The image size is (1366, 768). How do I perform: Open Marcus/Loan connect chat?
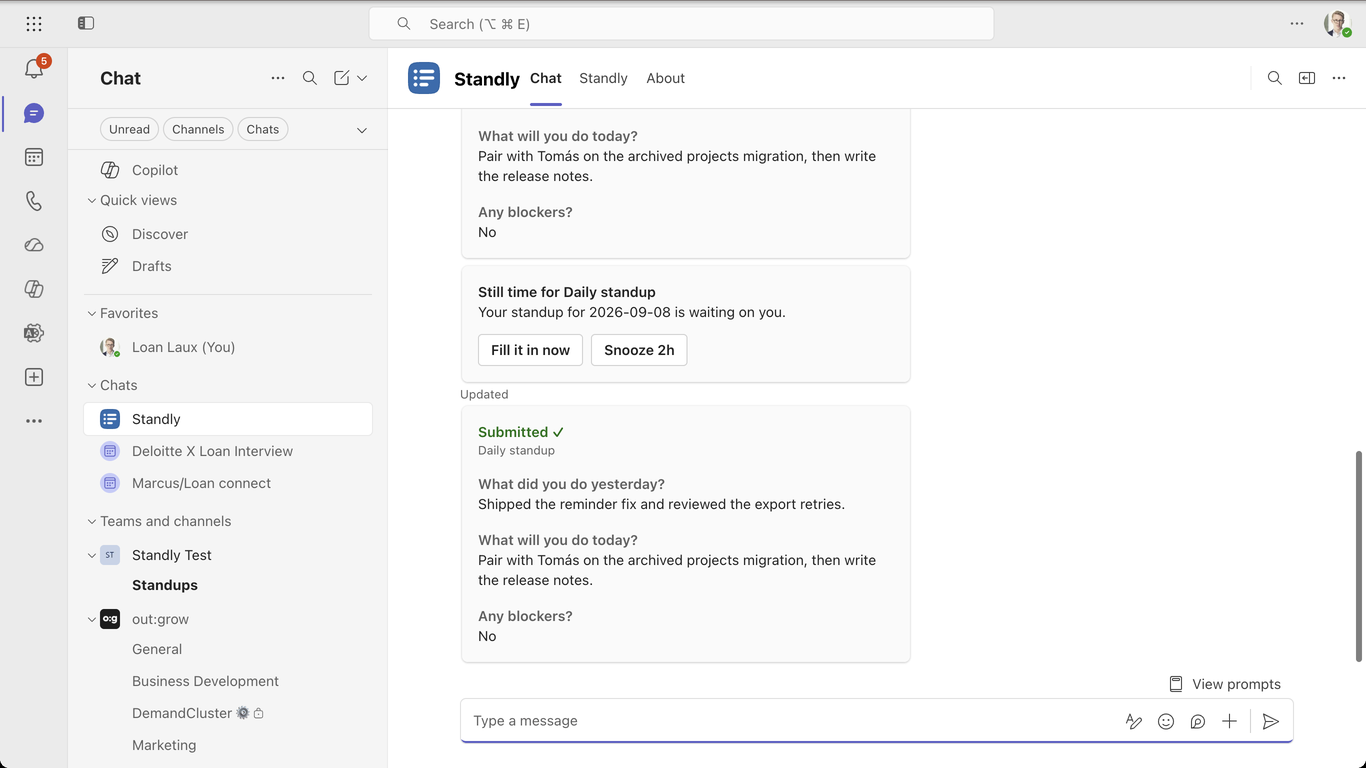pyautogui.click(x=228, y=483)
